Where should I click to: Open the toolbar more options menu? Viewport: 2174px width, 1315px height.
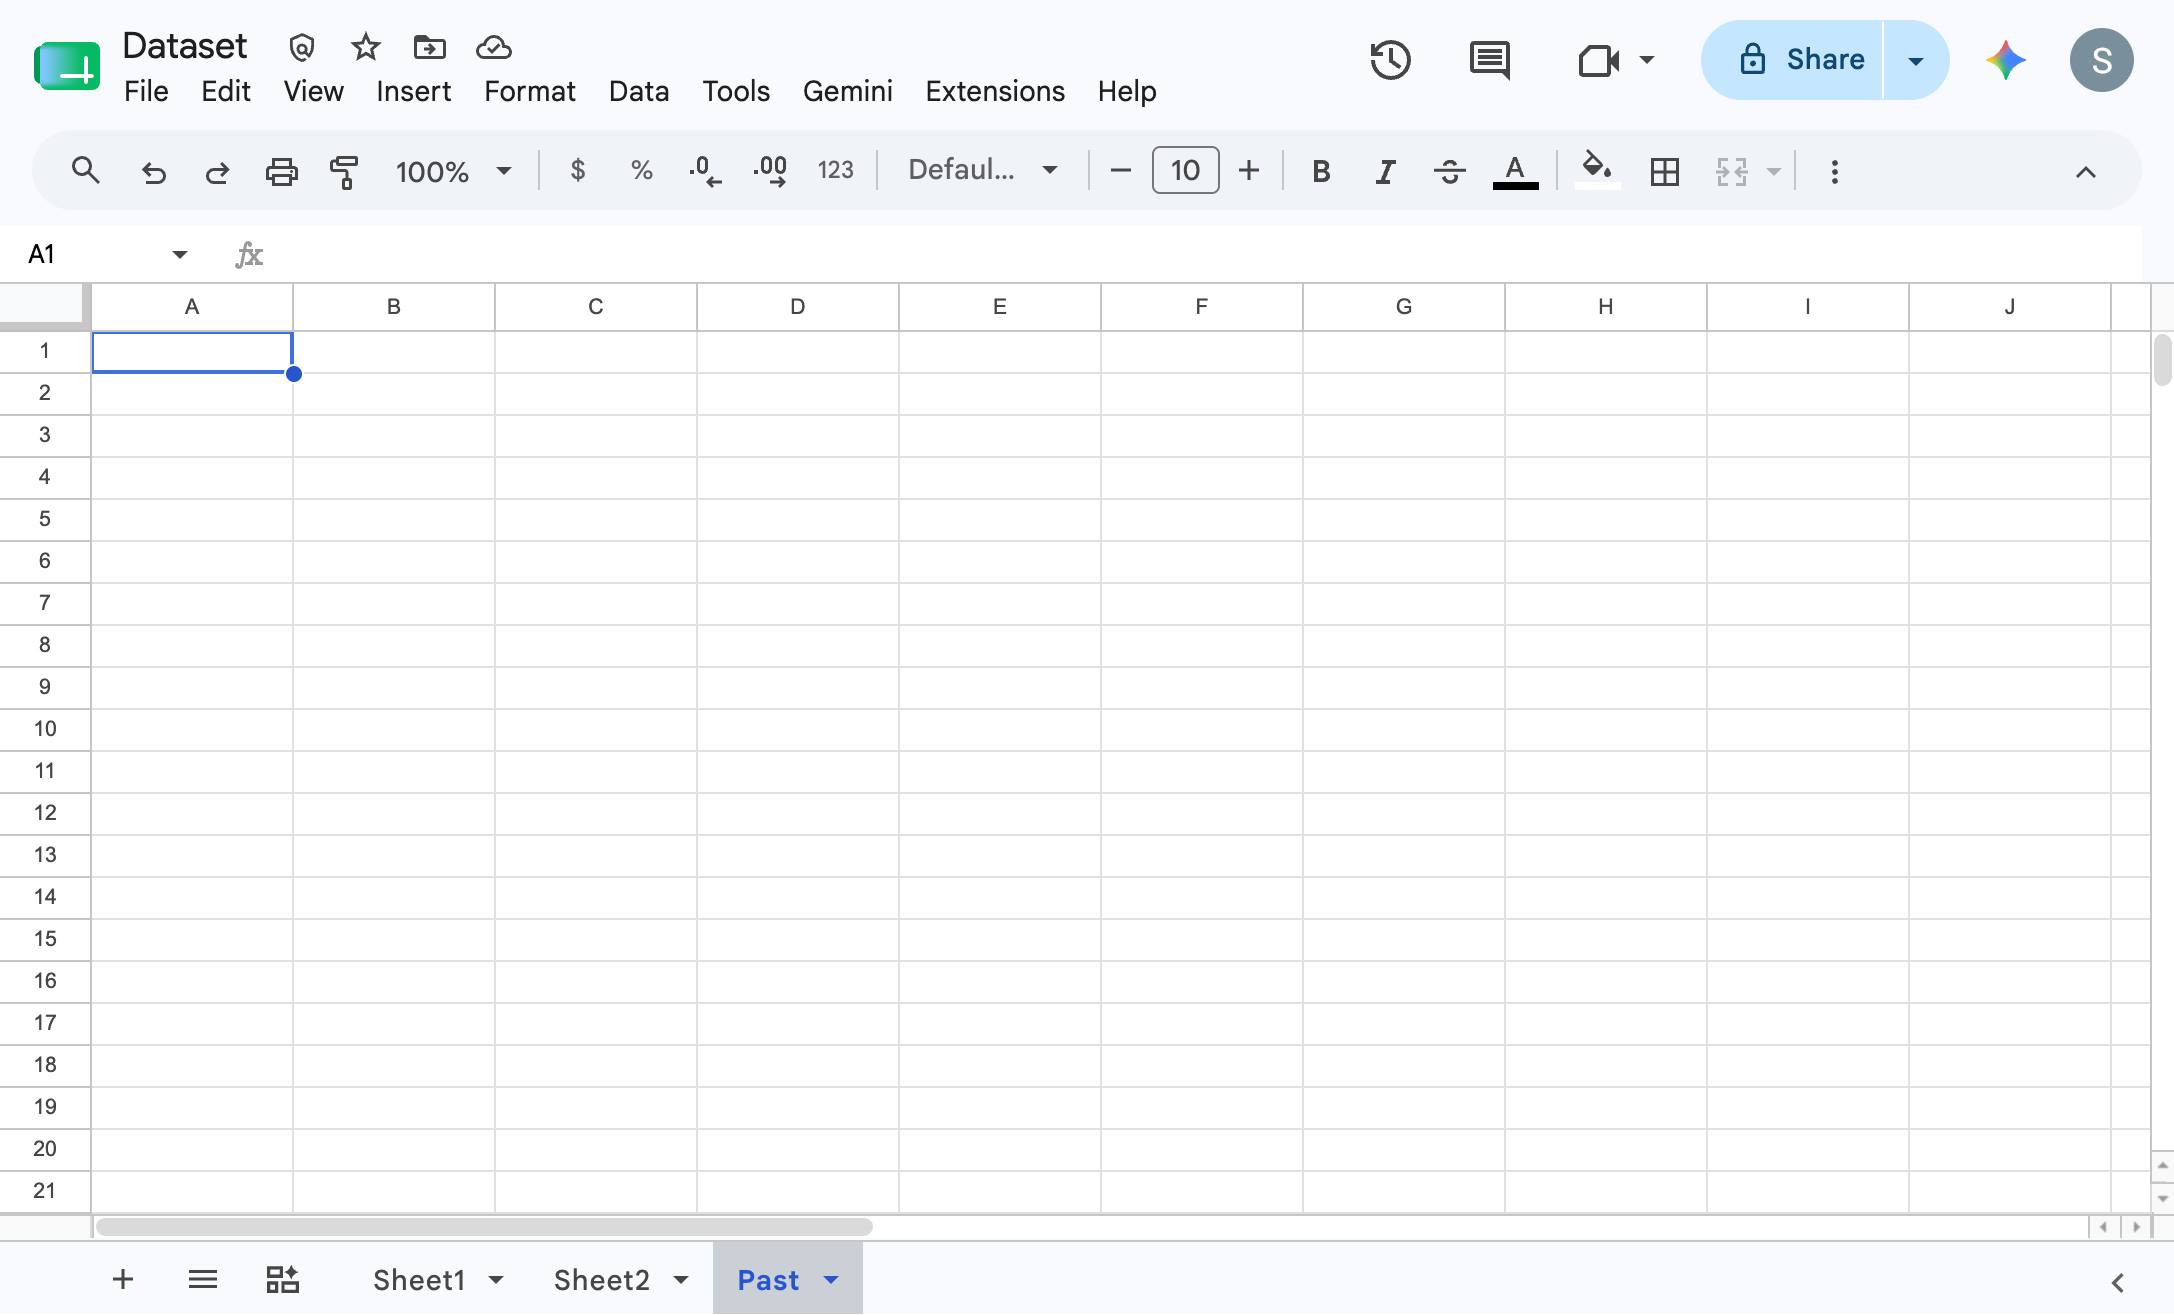[1834, 172]
